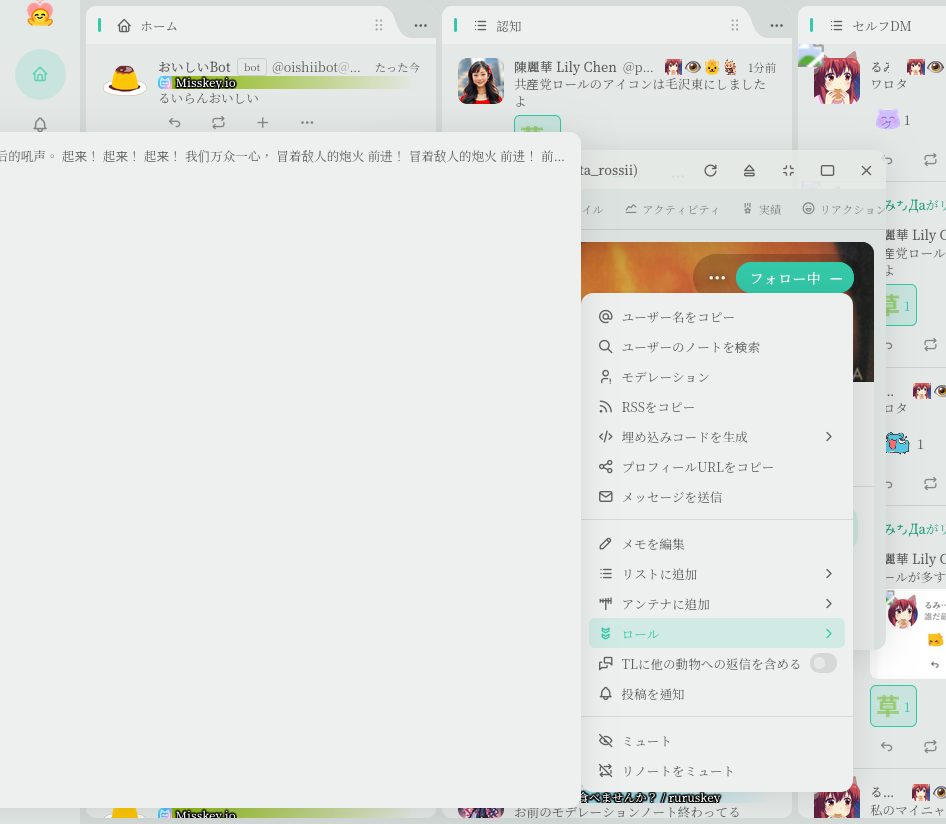
Task: Expand the リストに追加 submenu
Action: tap(716, 574)
